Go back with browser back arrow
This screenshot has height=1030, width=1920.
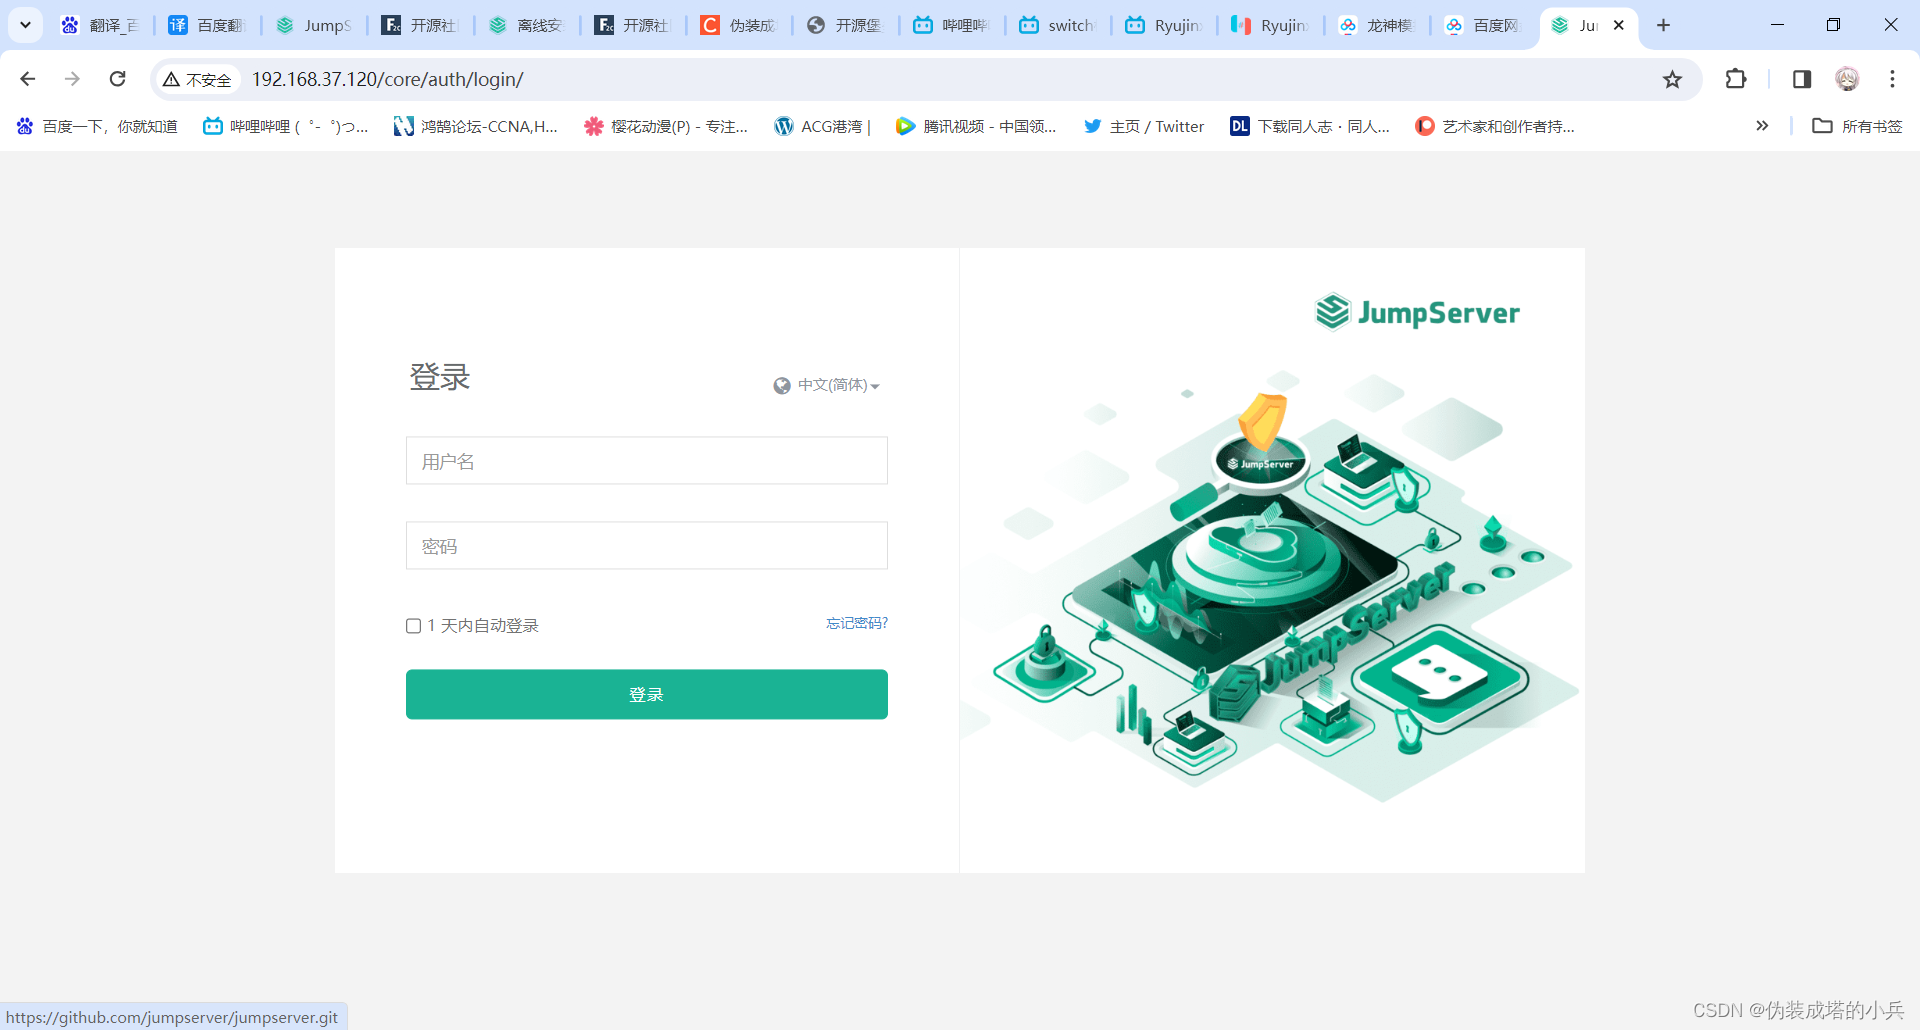pyautogui.click(x=28, y=79)
